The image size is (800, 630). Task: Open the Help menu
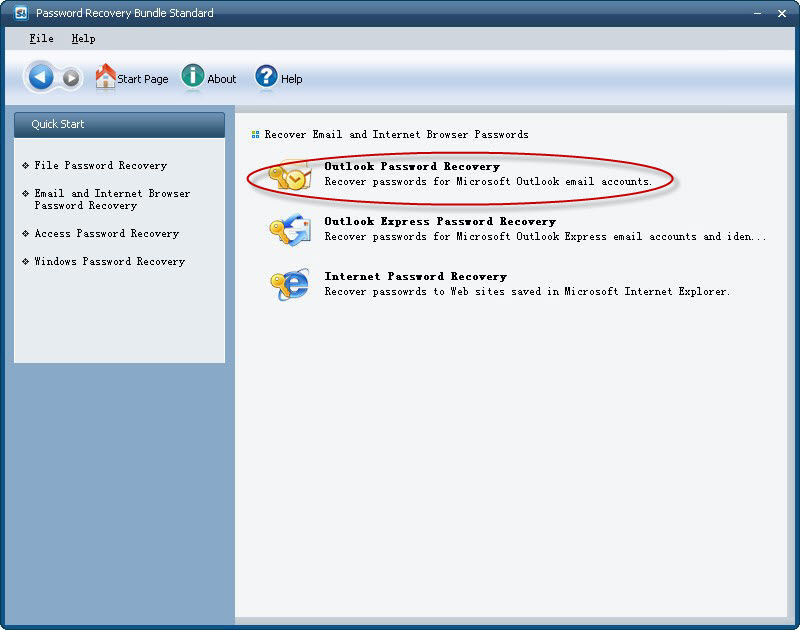pos(84,38)
